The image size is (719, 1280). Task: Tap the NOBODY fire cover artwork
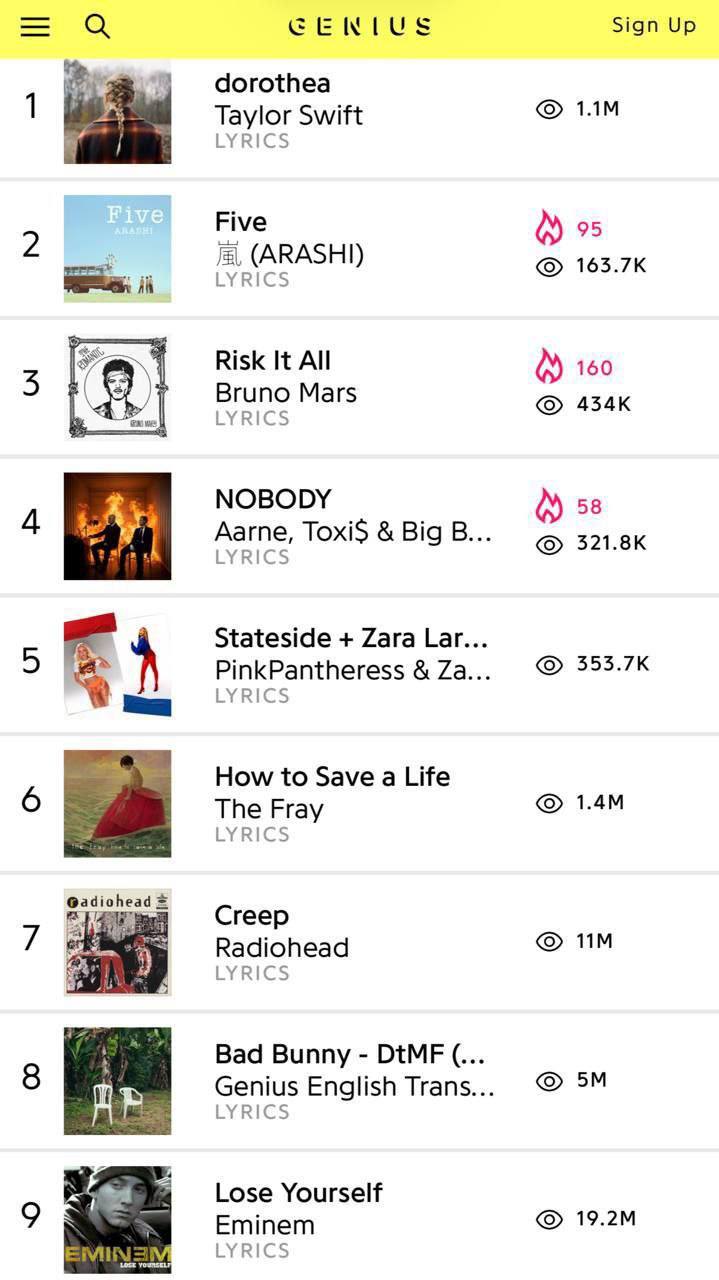[117, 526]
